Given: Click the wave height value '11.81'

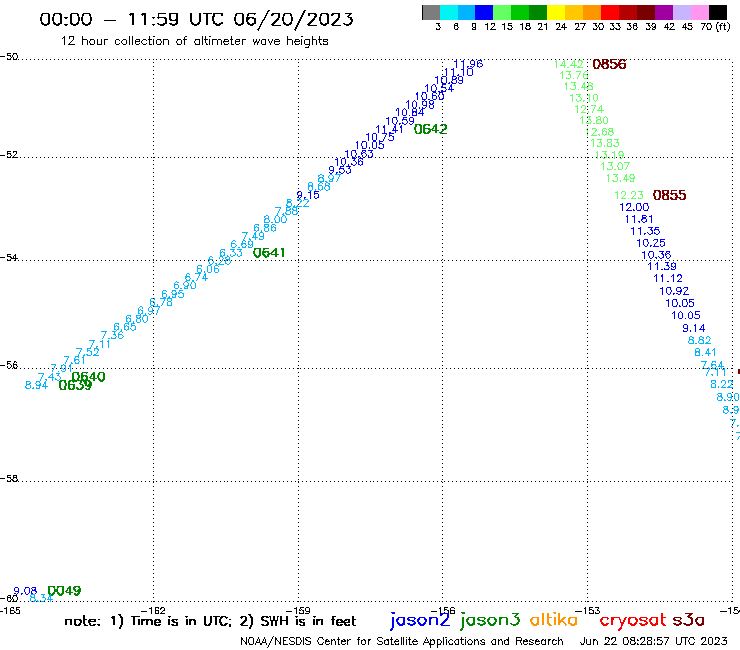Looking at the screenshot, I should click(639, 219).
